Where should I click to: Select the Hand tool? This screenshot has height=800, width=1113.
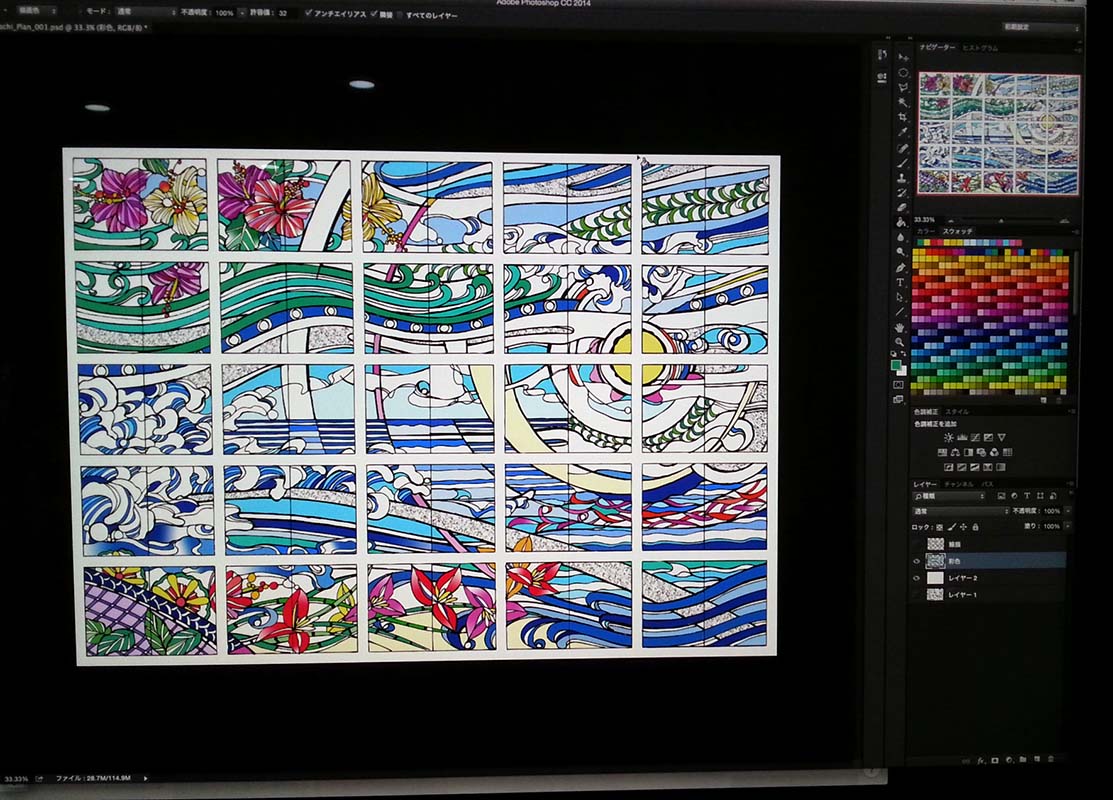901,327
